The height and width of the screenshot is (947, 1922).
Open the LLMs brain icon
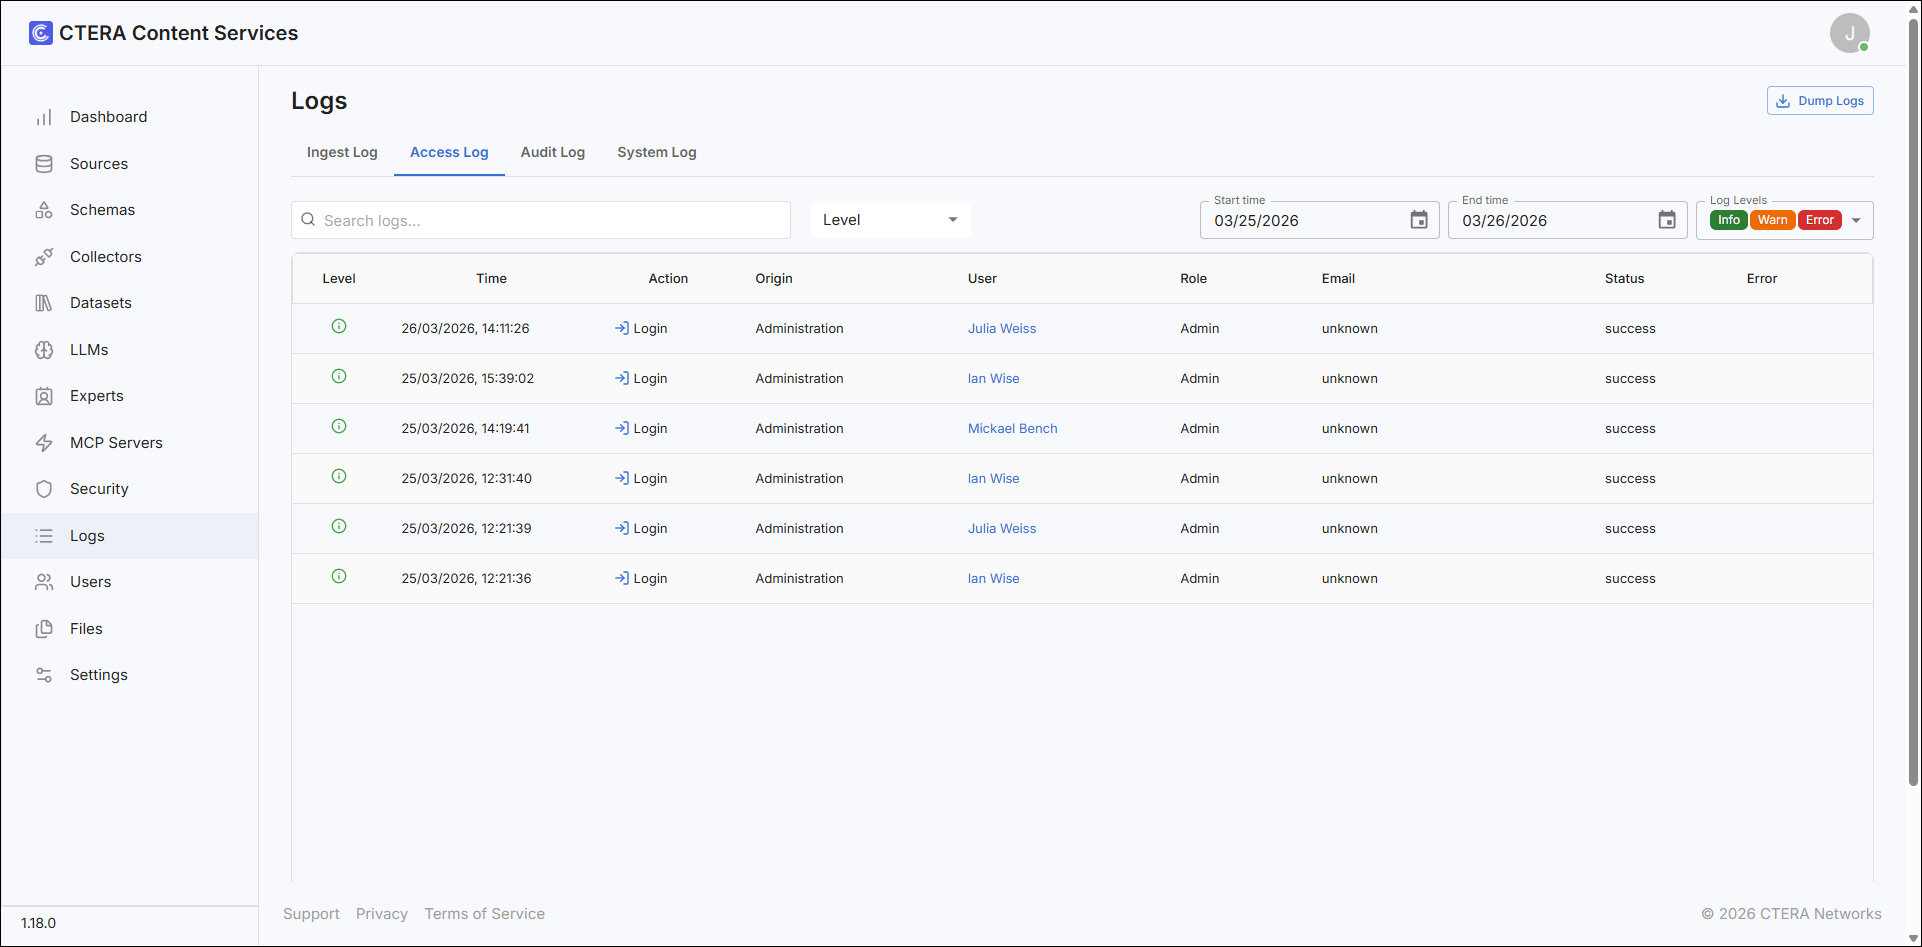click(x=44, y=350)
